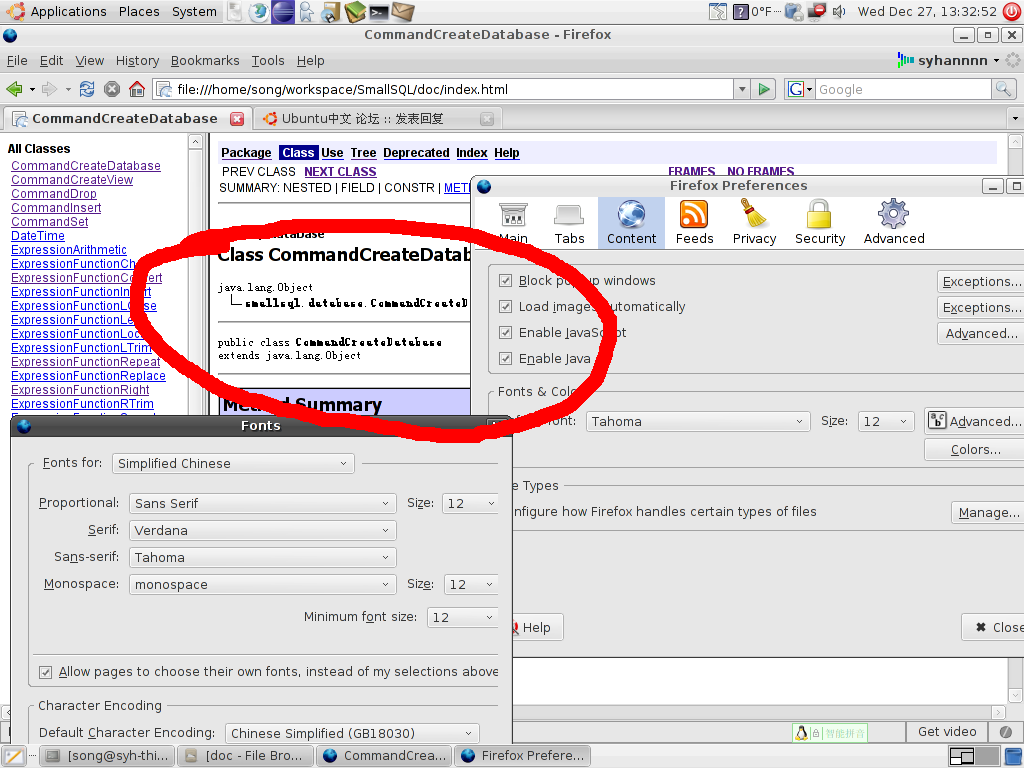Screen dimensions: 1024x768
Task: Stop loading the page
Action: tap(112, 89)
